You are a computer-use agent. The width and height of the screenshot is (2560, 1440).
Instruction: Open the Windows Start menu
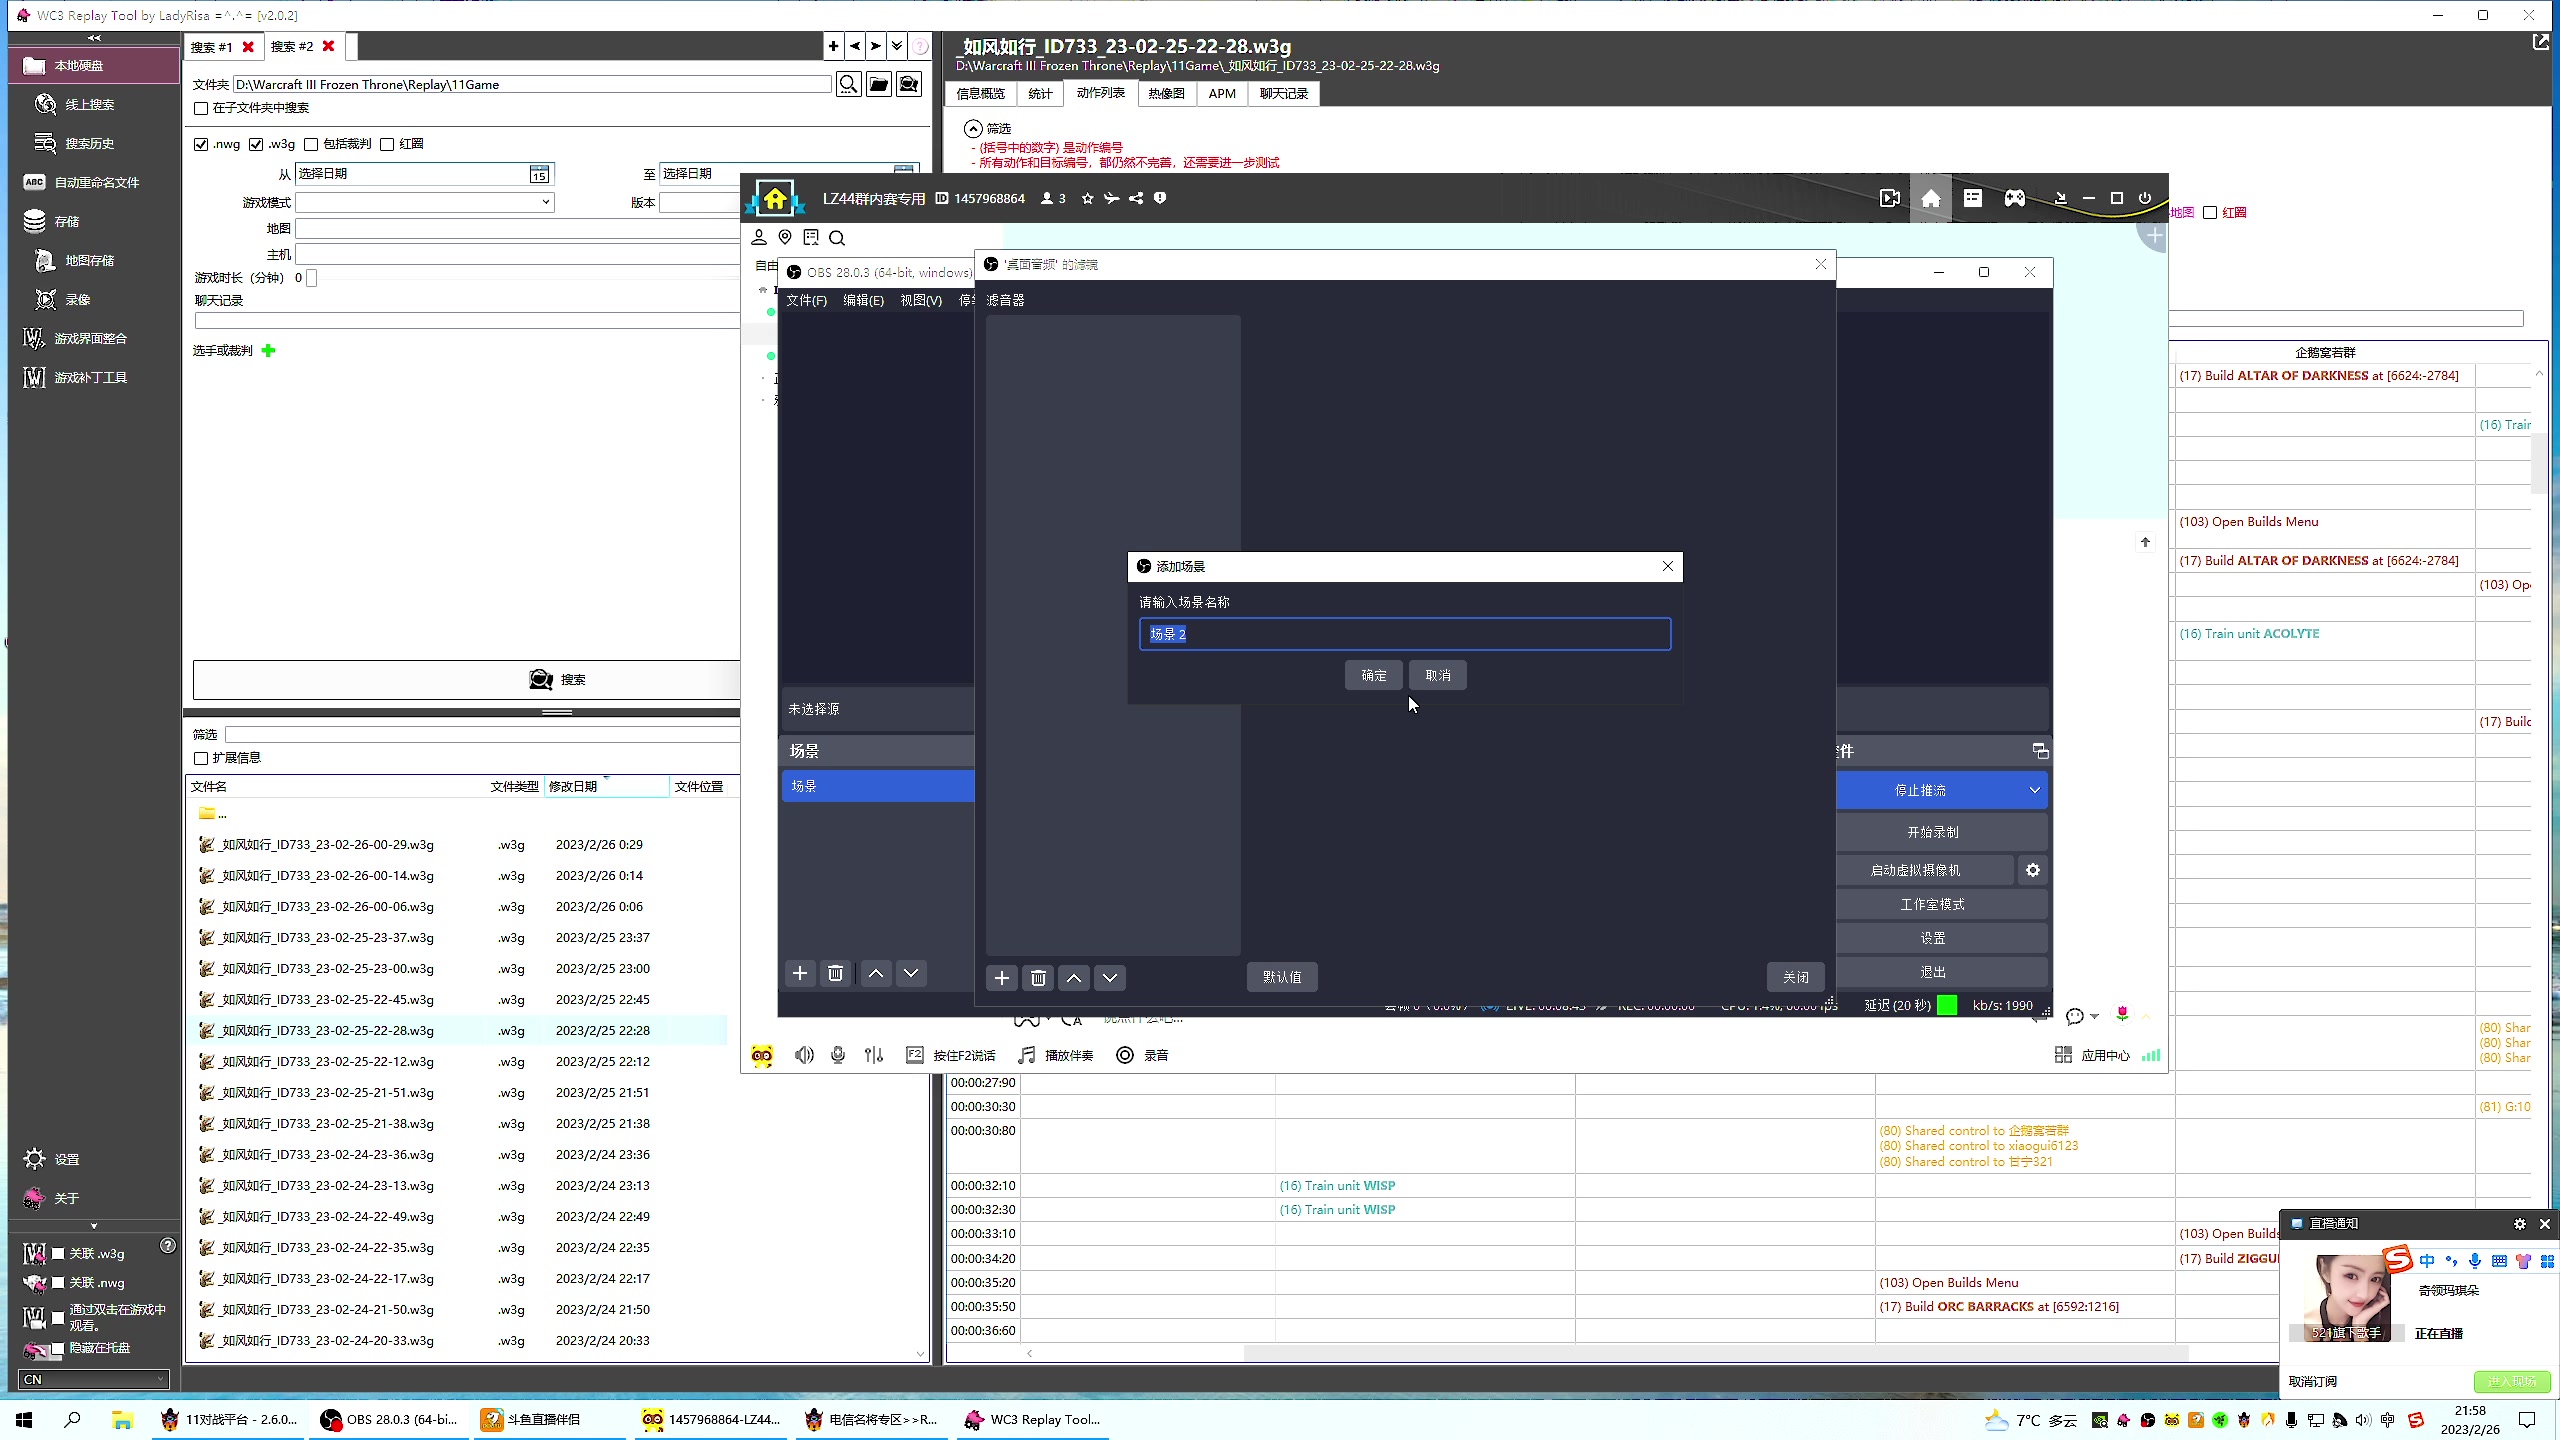(24, 1419)
